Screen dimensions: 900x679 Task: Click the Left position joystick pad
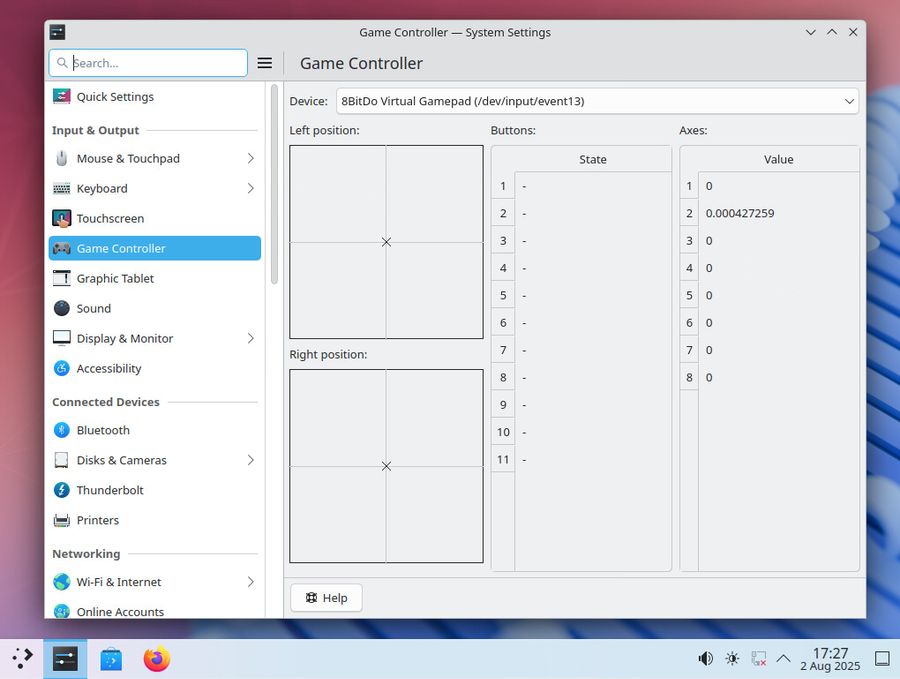pos(386,242)
